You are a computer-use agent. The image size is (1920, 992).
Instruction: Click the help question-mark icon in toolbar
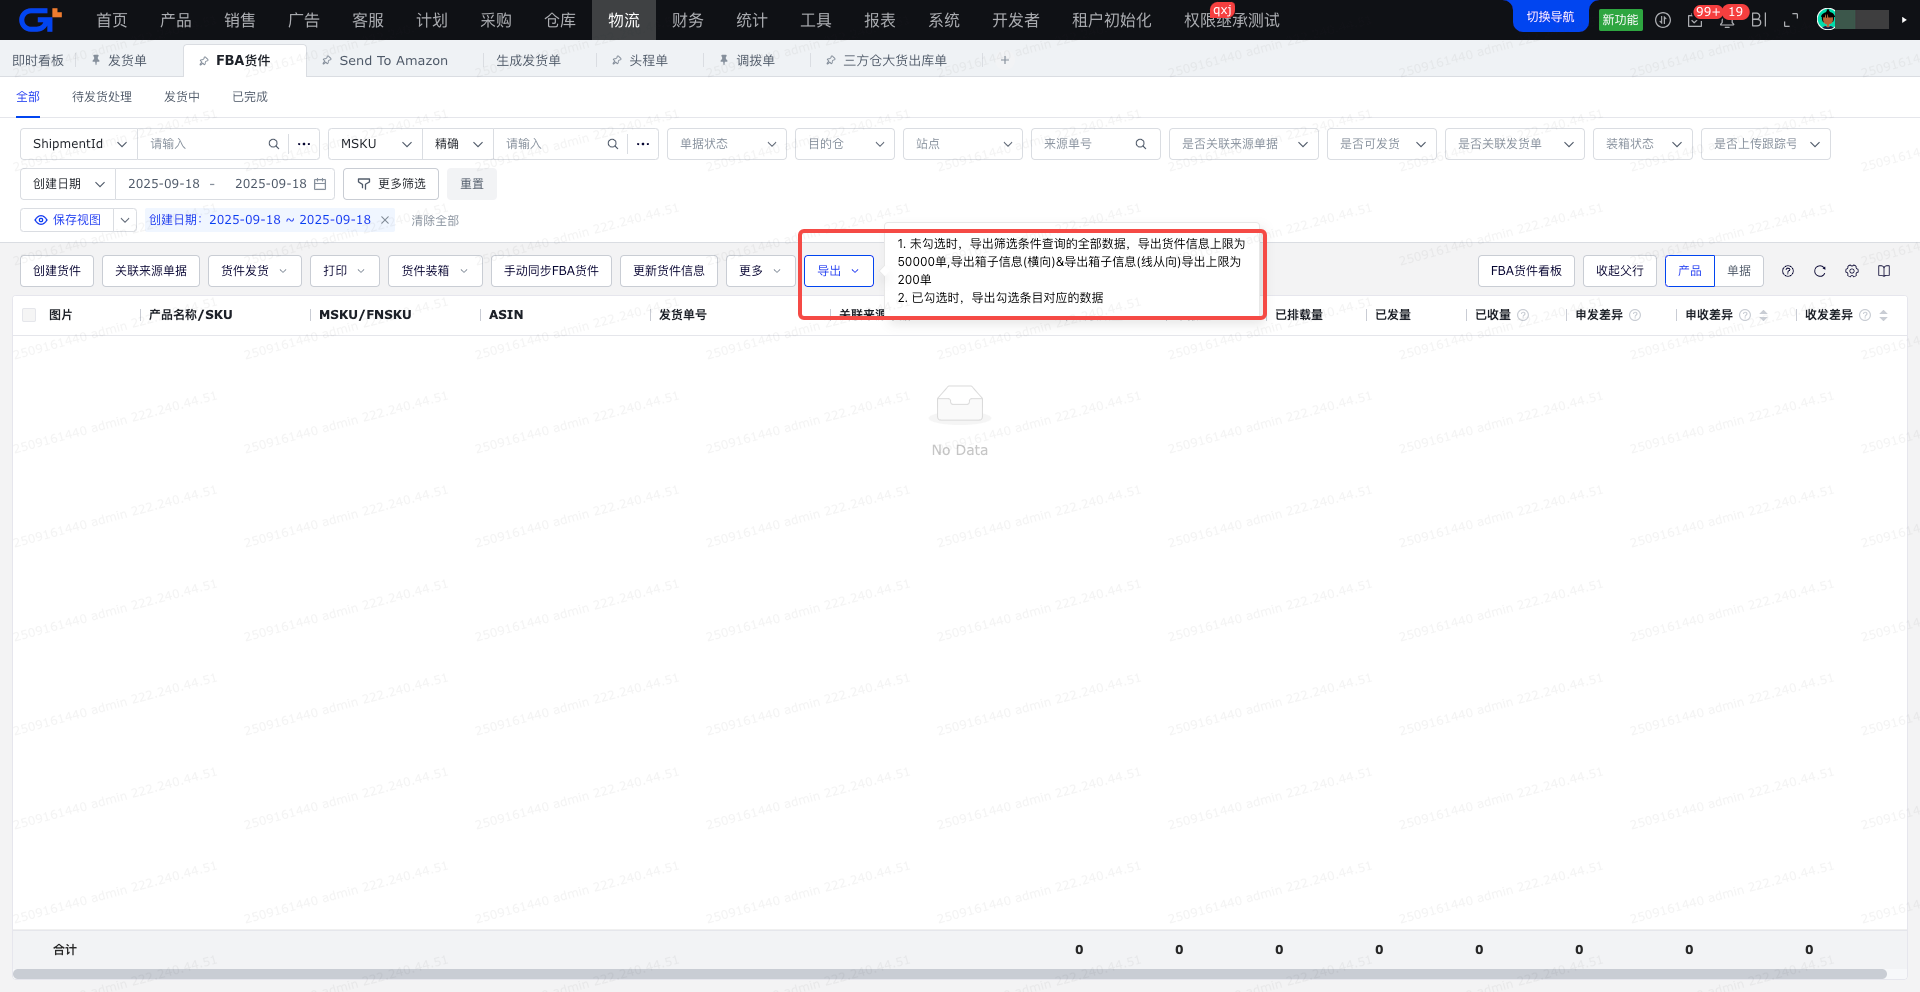tap(1788, 271)
